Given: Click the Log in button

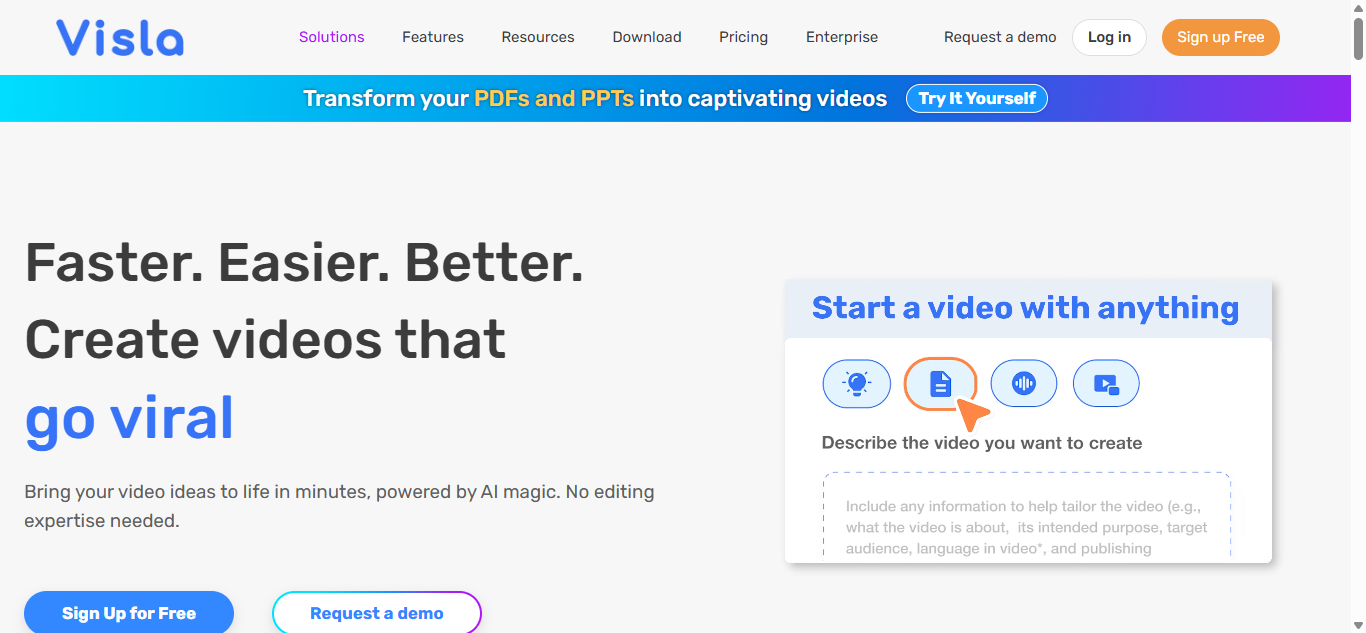Looking at the screenshot, I should 1109,37.
